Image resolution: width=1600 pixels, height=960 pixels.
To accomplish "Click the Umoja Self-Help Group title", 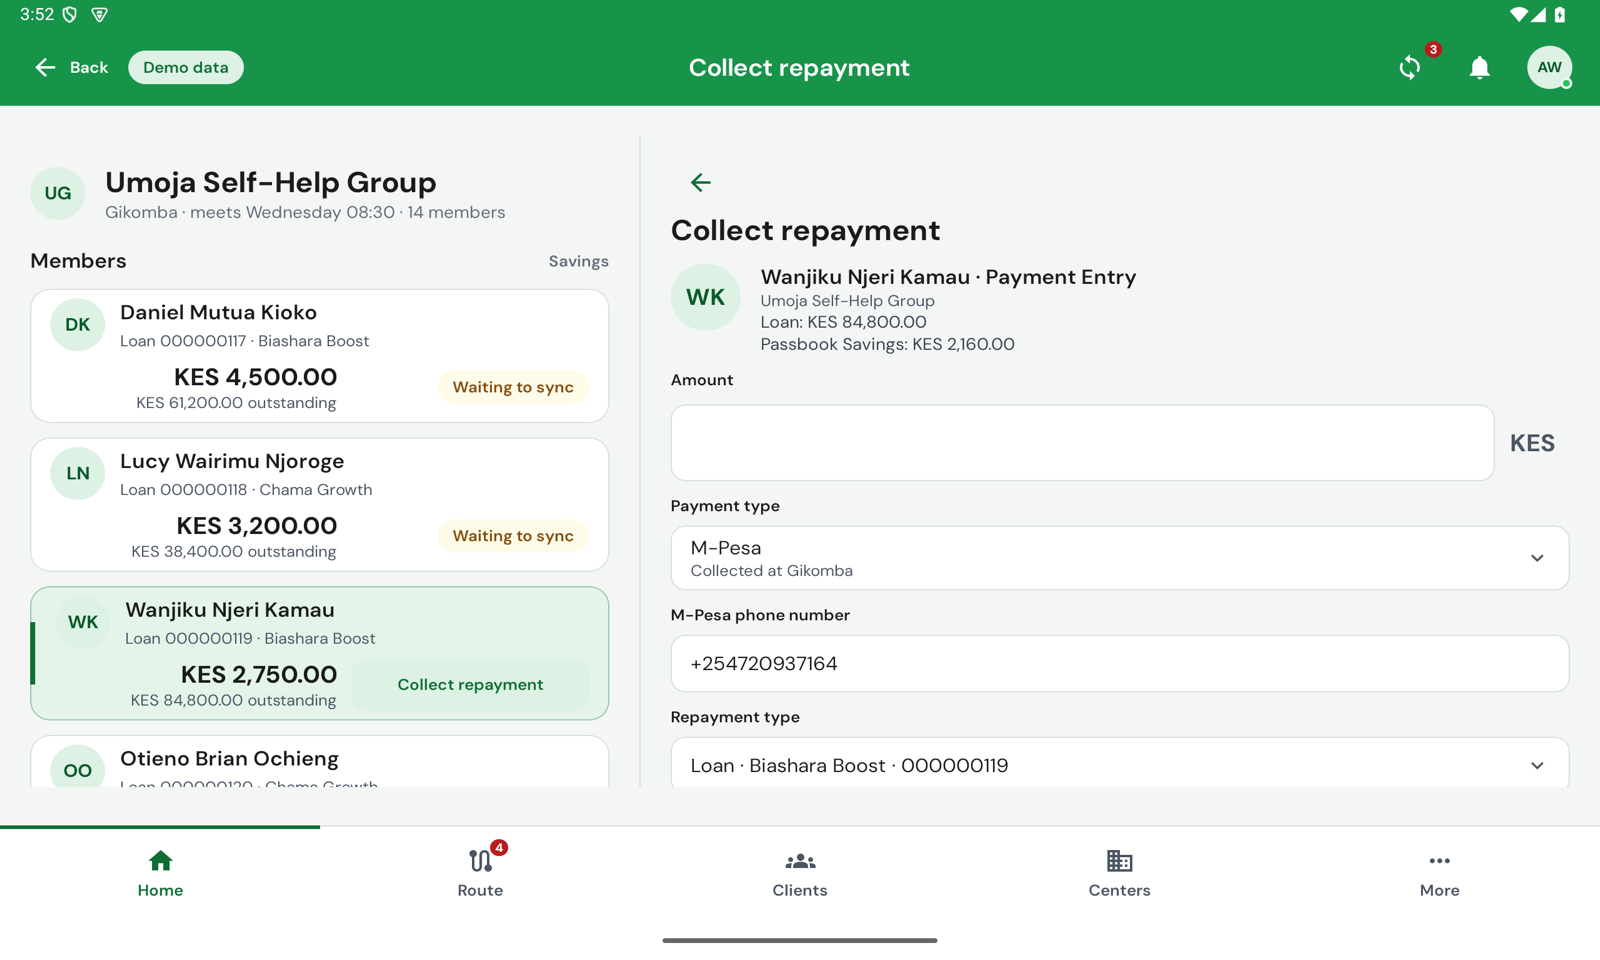I will click(270, 182).
